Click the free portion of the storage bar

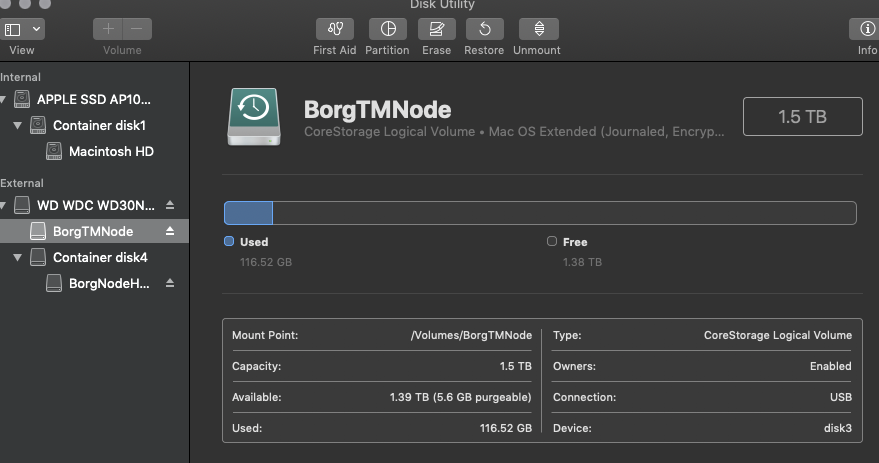pyautogui.click(x=565, y=213)
